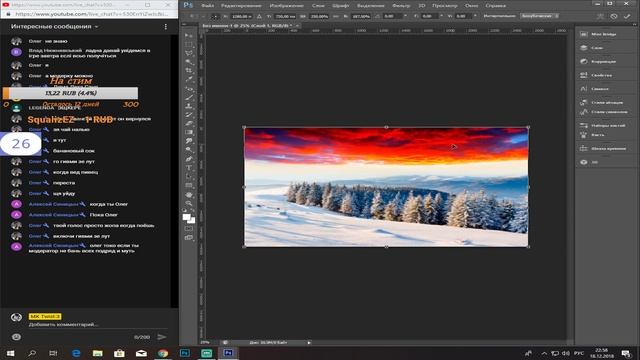Open the Кисть panel

point(592,135)
